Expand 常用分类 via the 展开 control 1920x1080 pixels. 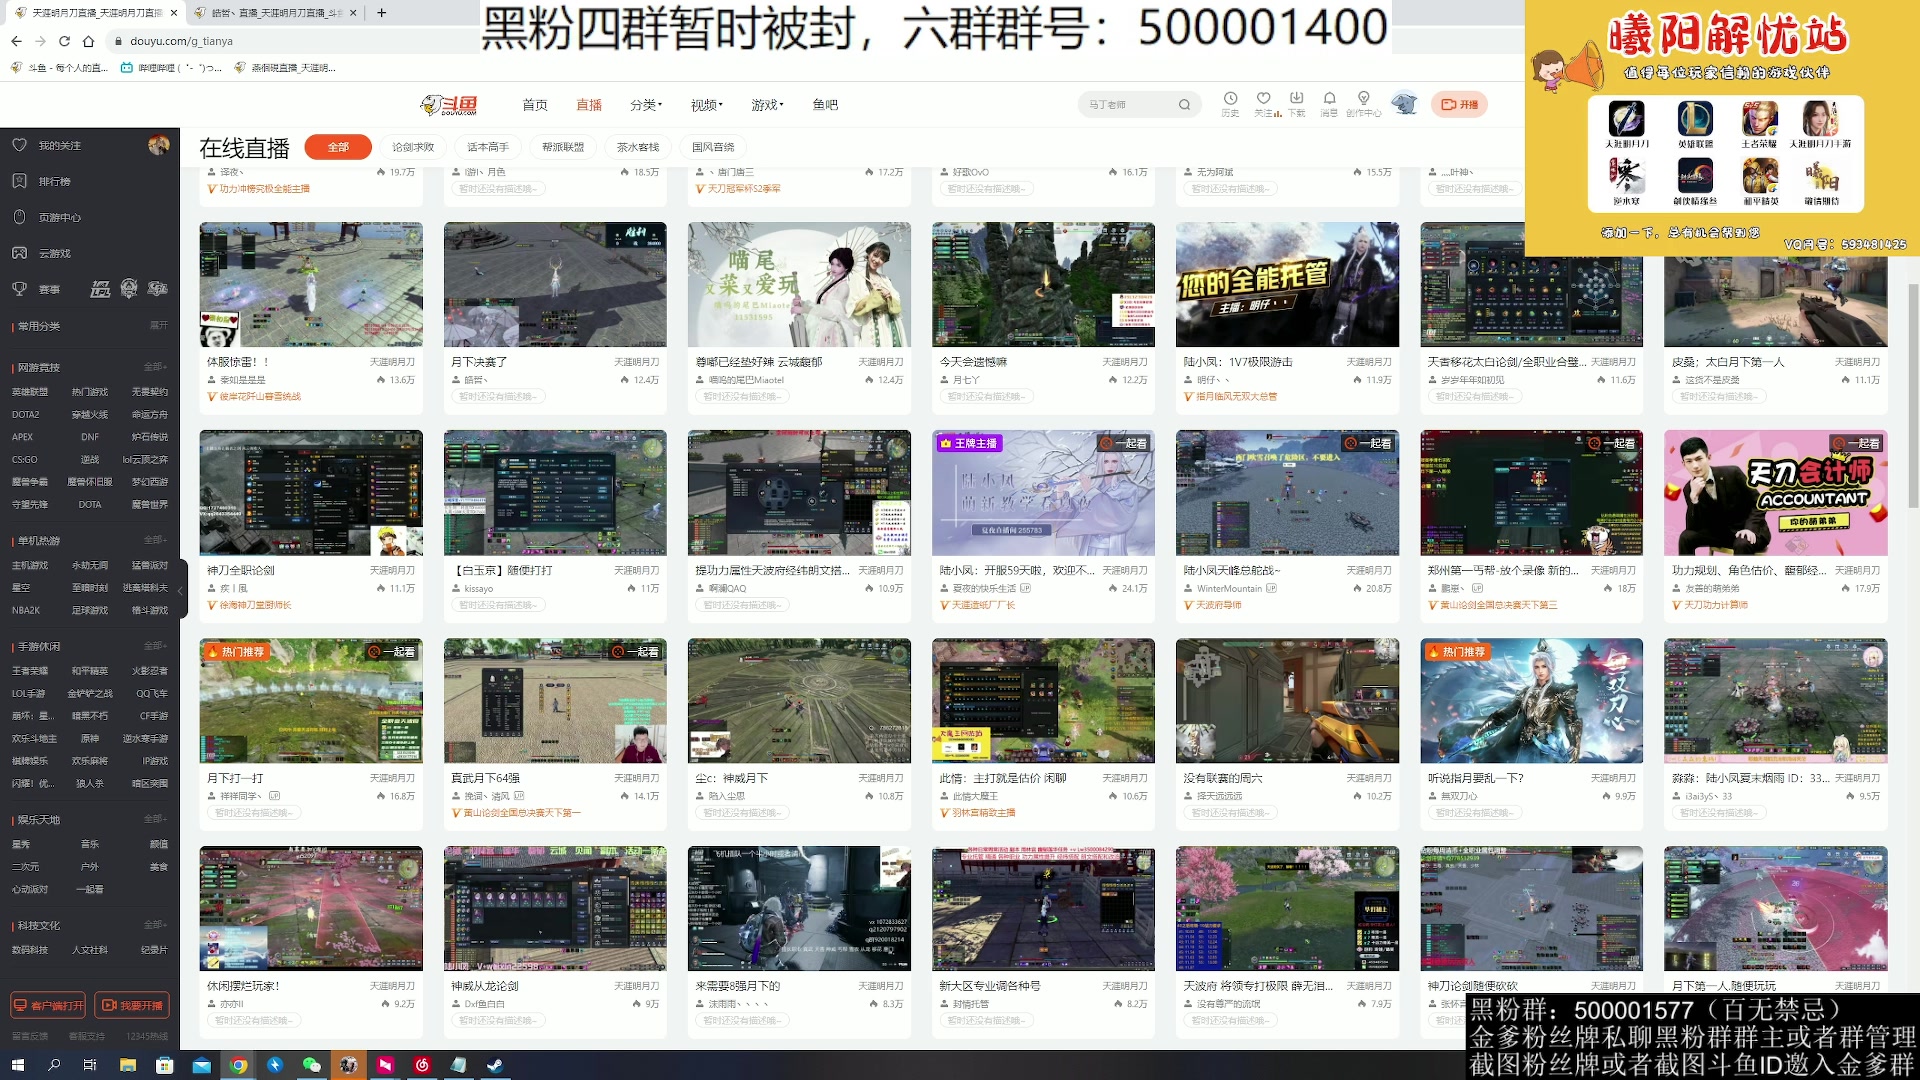(161, 325)
